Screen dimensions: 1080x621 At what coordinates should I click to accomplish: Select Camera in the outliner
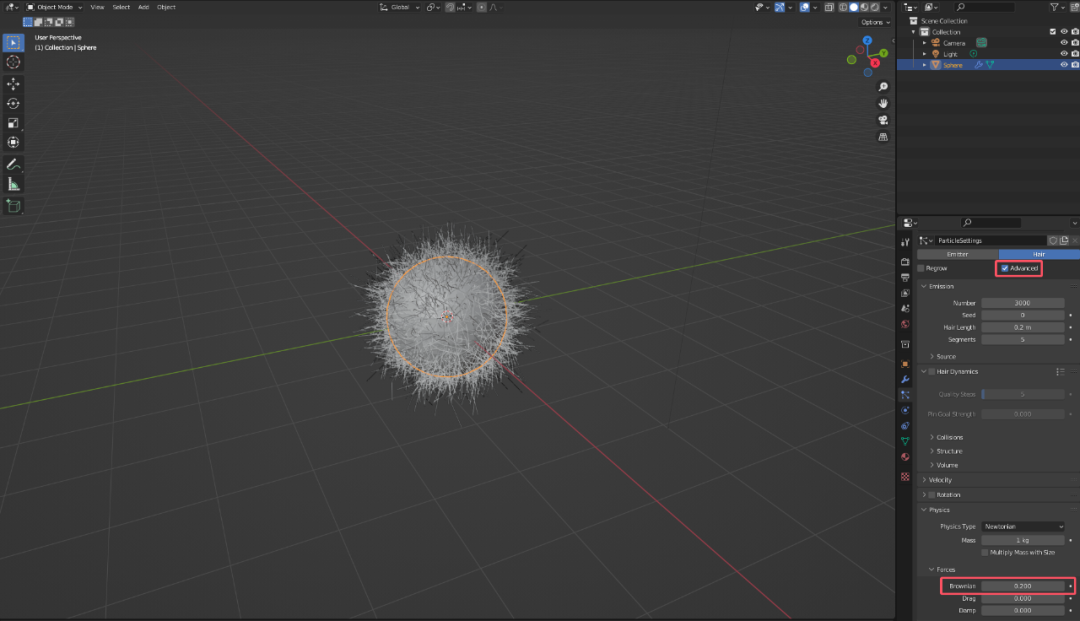[954, 43]
